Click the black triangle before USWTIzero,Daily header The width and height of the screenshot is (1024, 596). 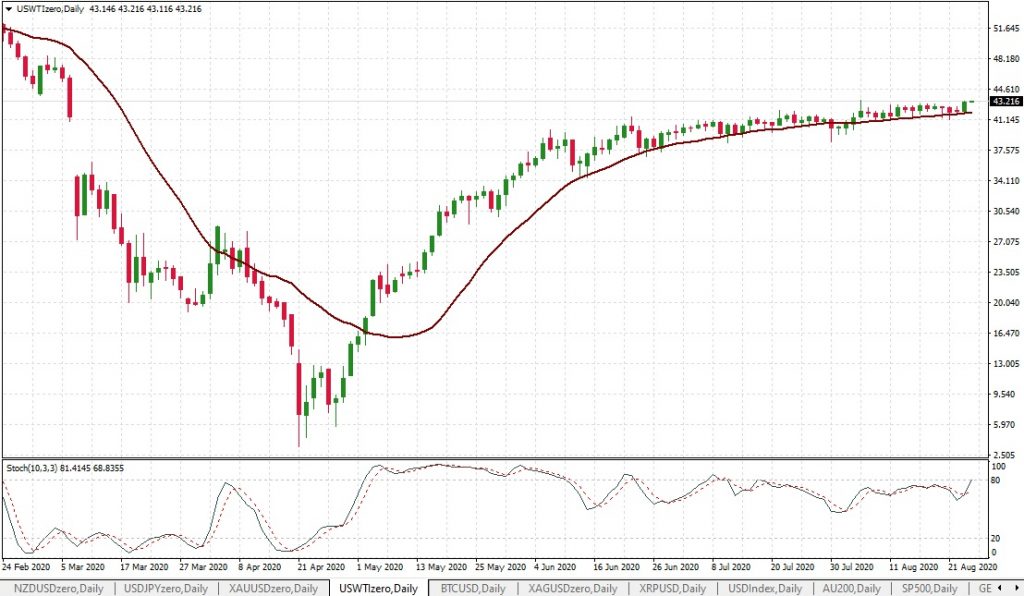click(8, 8)
